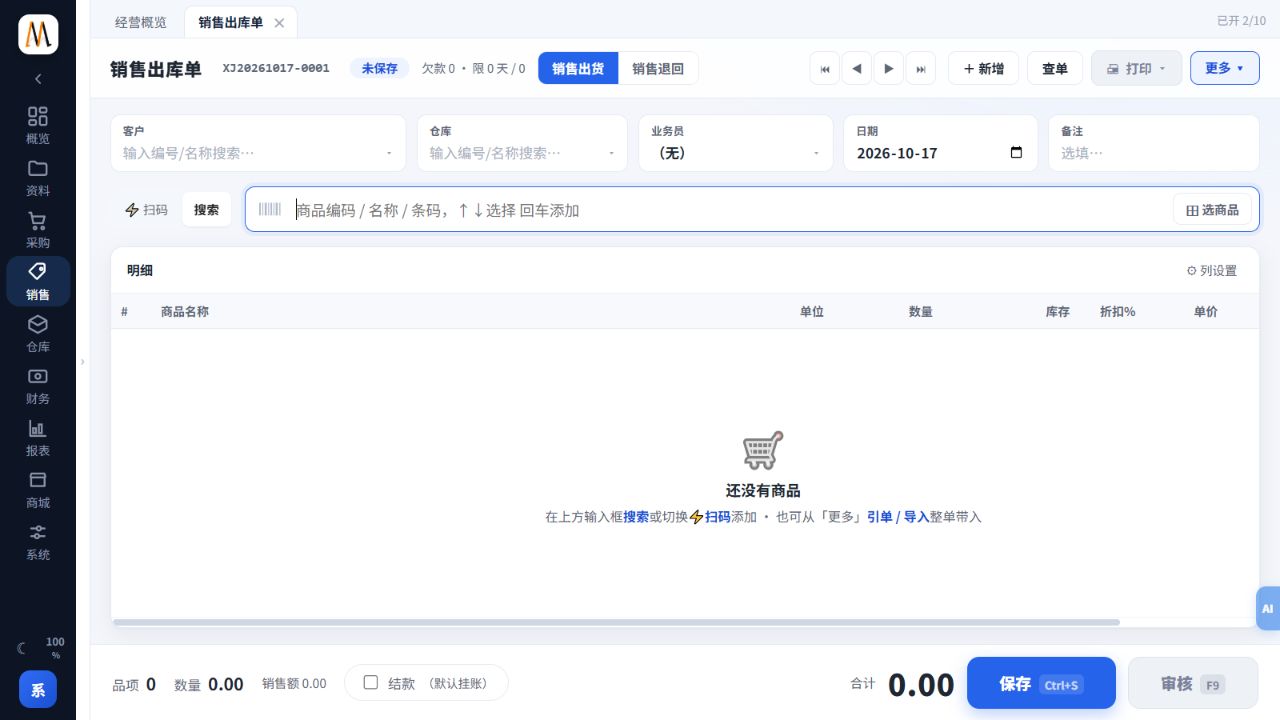Image resolution: width=1280 pixels, height=720 pixels.
Task: Open the AI assistant side tab
Action: (x=1268, y=608)
